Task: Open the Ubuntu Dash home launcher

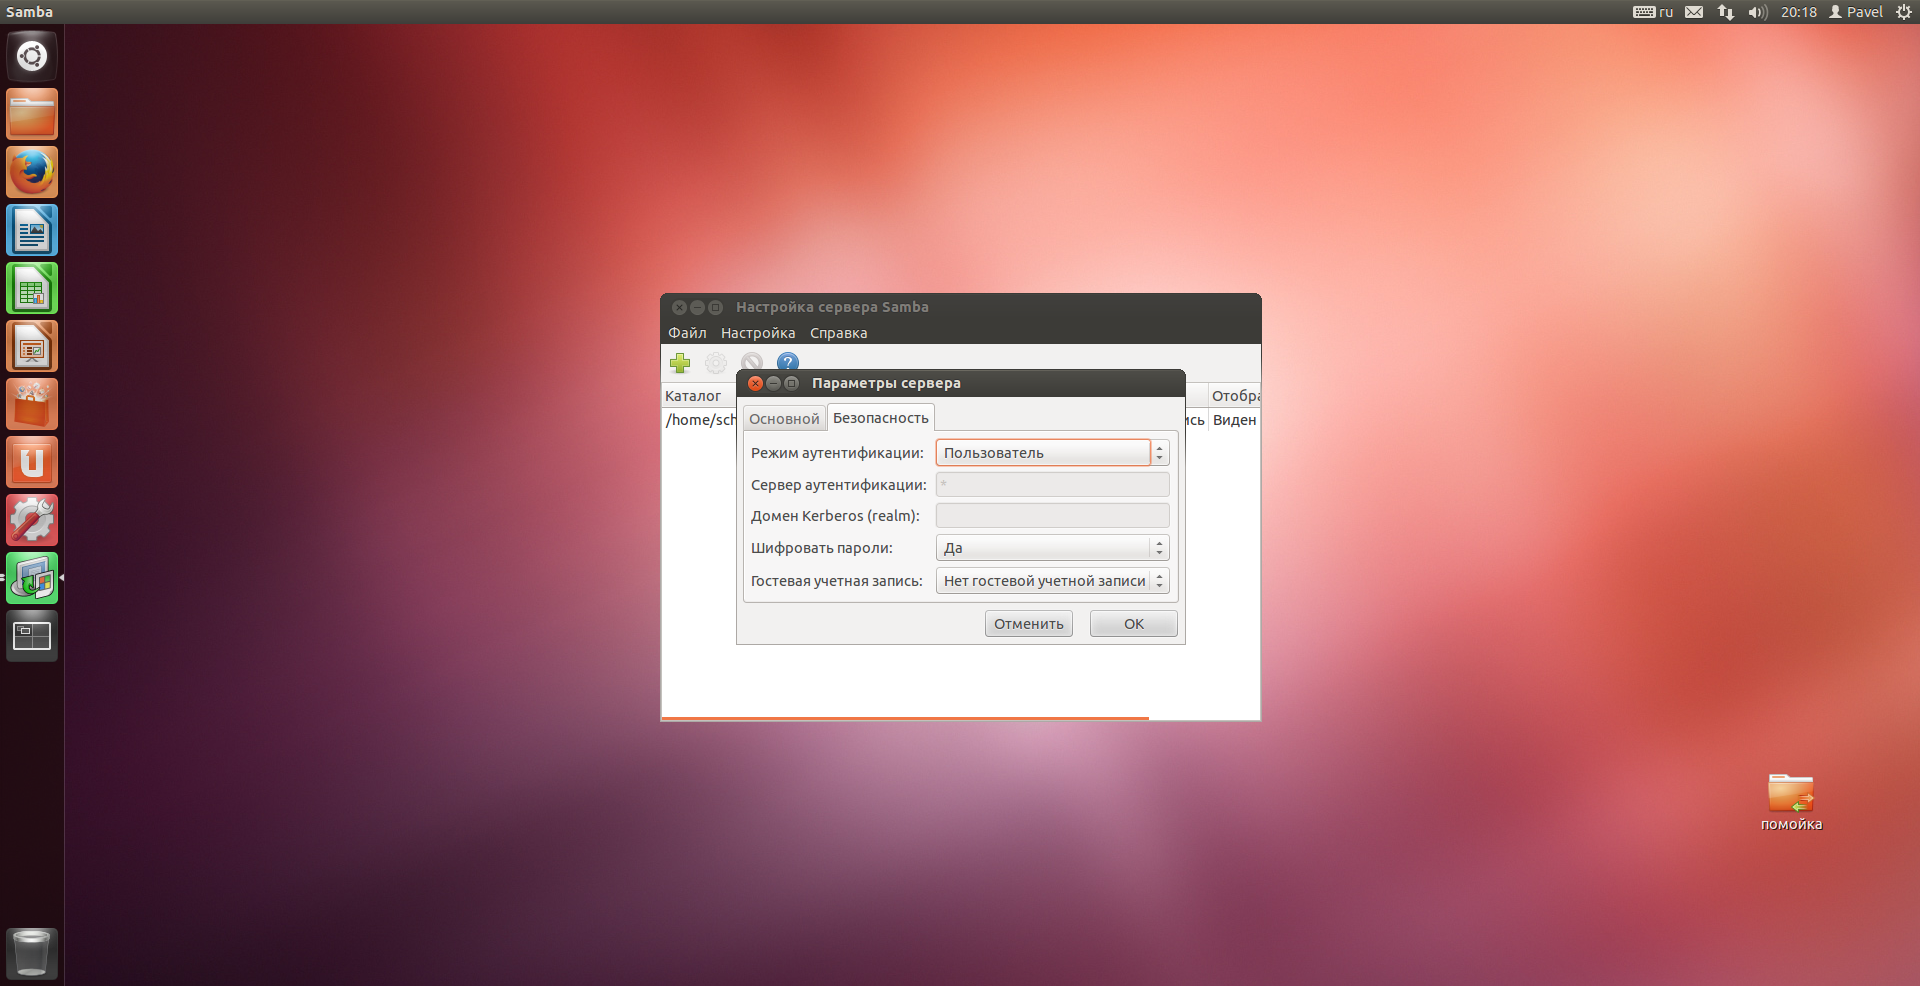Action: coord(32,56)
